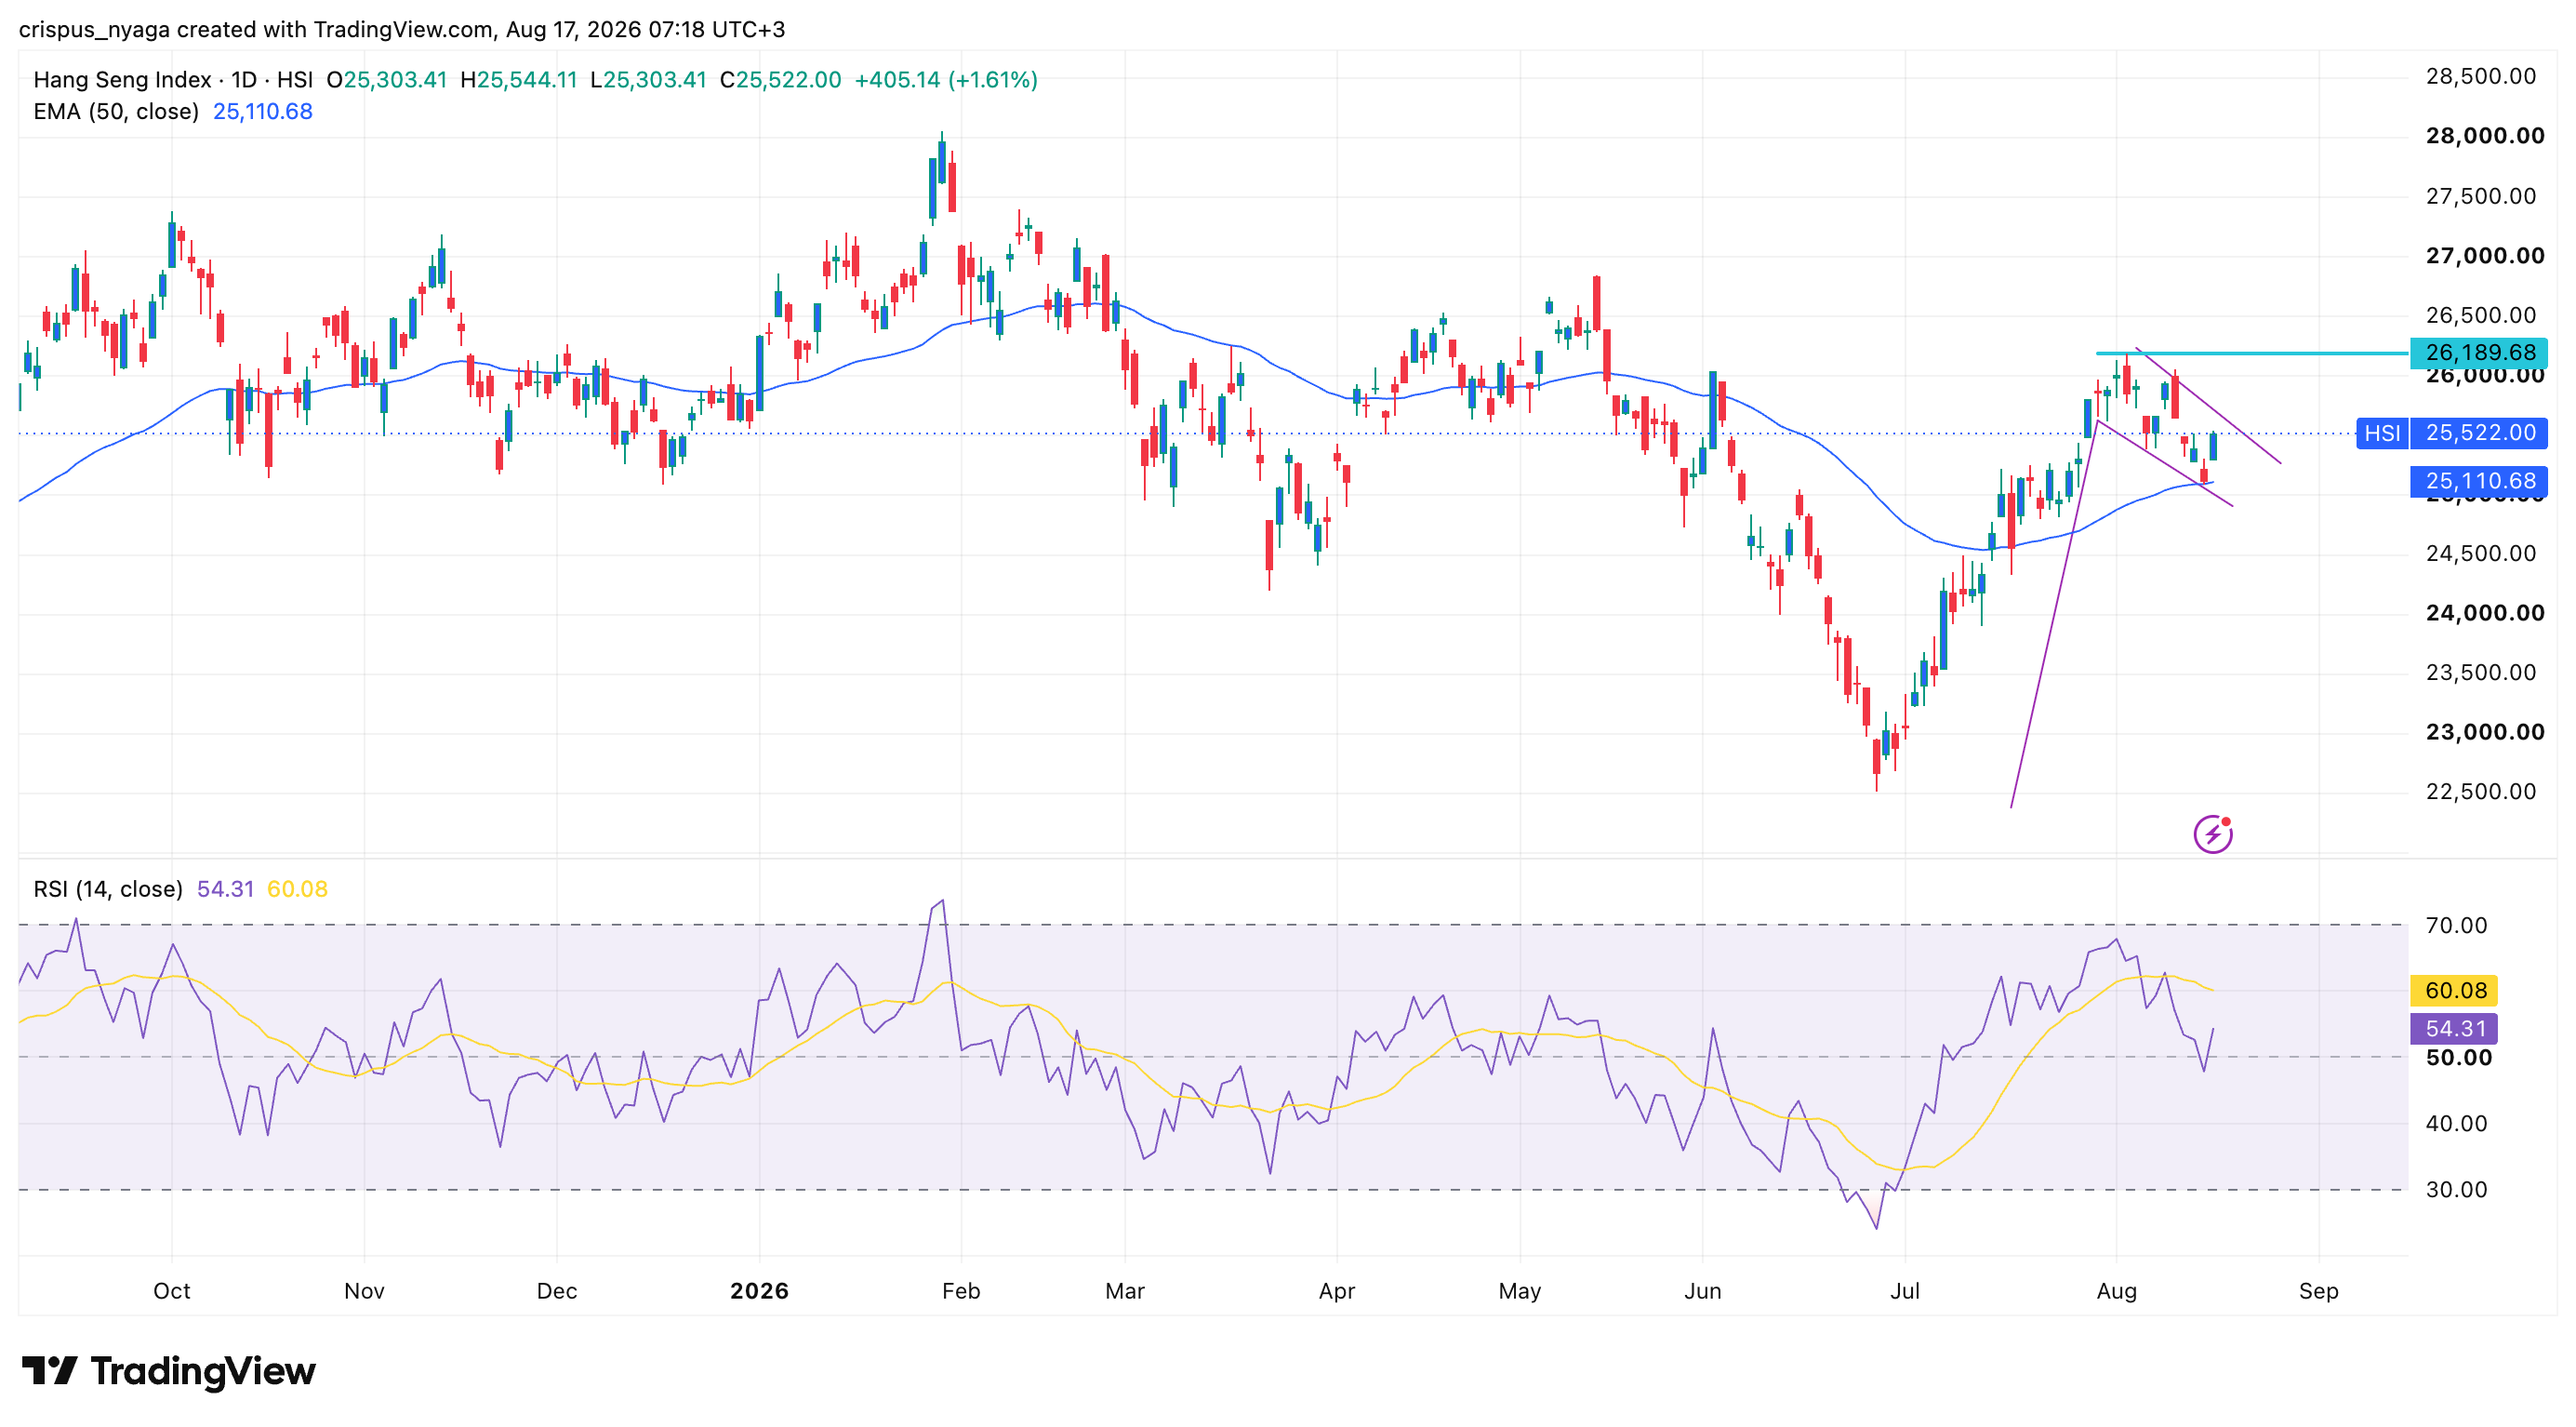
Task: Click the crispus_nyaga attribution header text
Action: pos(402,29)
